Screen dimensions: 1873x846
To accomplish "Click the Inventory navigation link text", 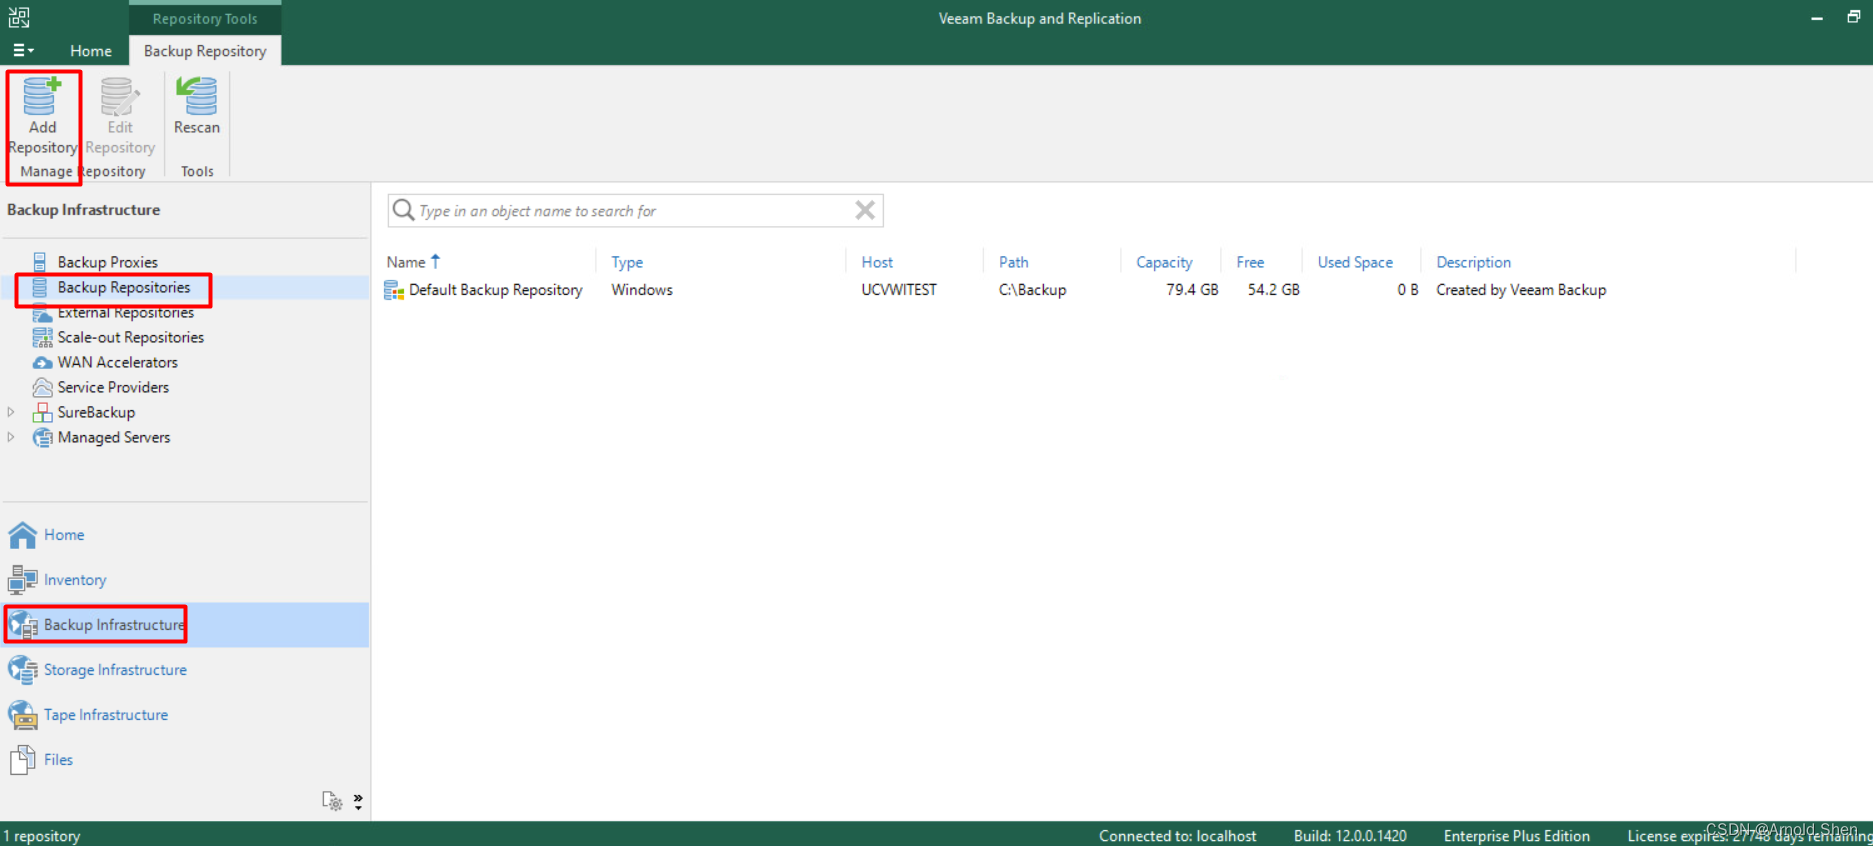I will [x=75, y=580].
